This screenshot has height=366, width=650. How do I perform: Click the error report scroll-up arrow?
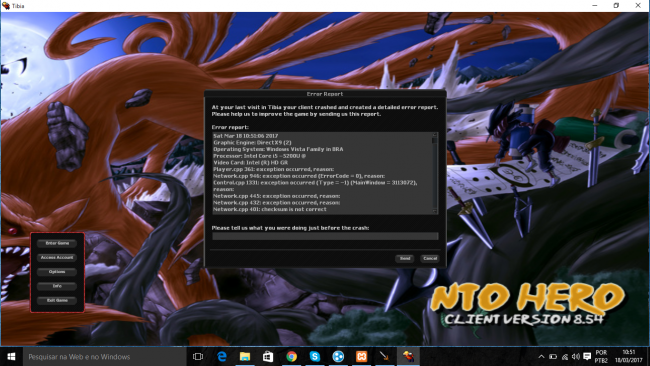(434, 135)
